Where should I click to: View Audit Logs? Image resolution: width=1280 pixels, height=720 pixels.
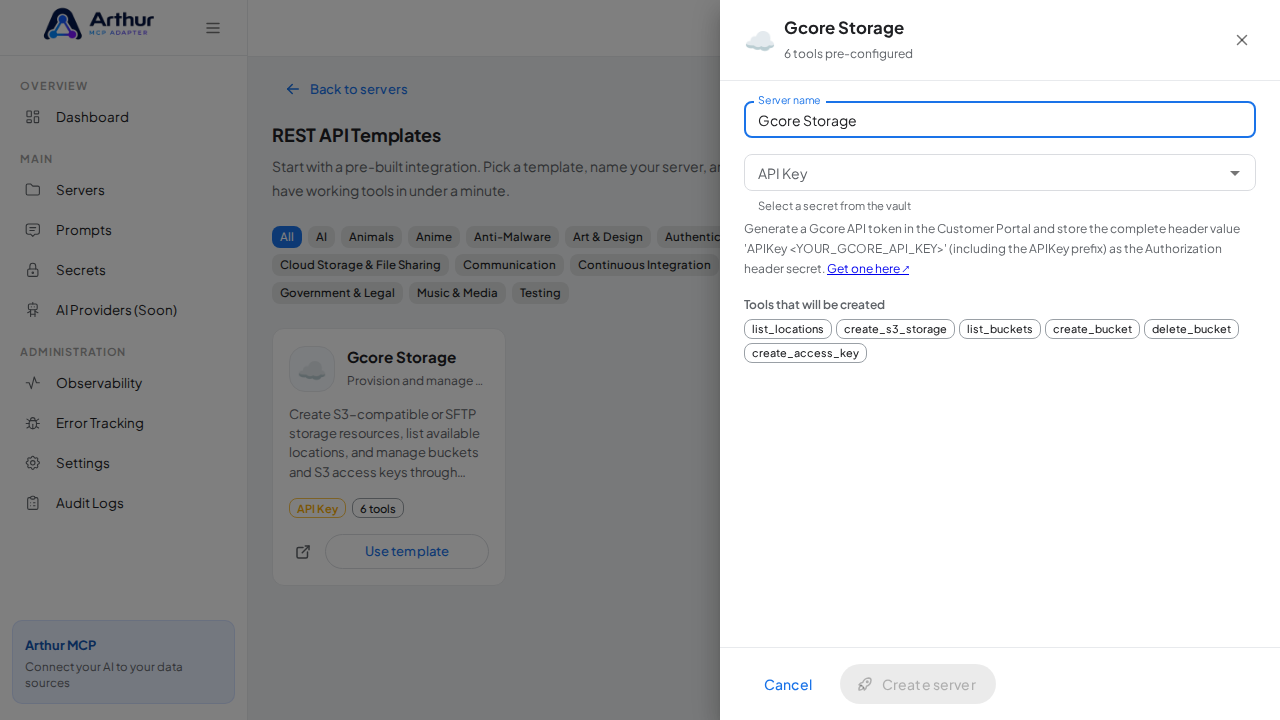click(123, 503)
